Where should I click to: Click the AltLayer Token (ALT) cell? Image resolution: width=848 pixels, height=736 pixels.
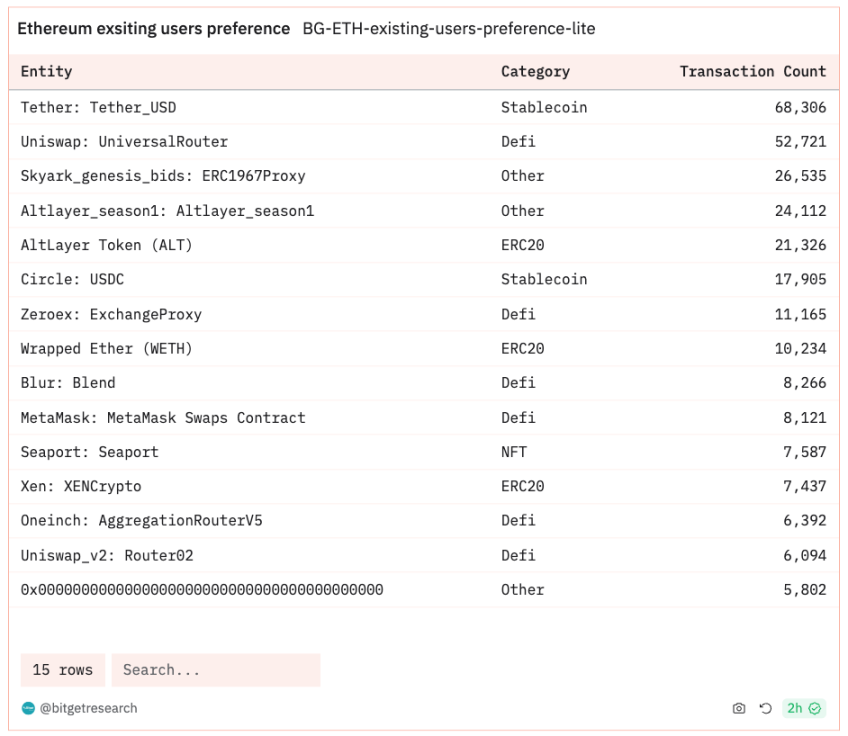click(107, 245)
